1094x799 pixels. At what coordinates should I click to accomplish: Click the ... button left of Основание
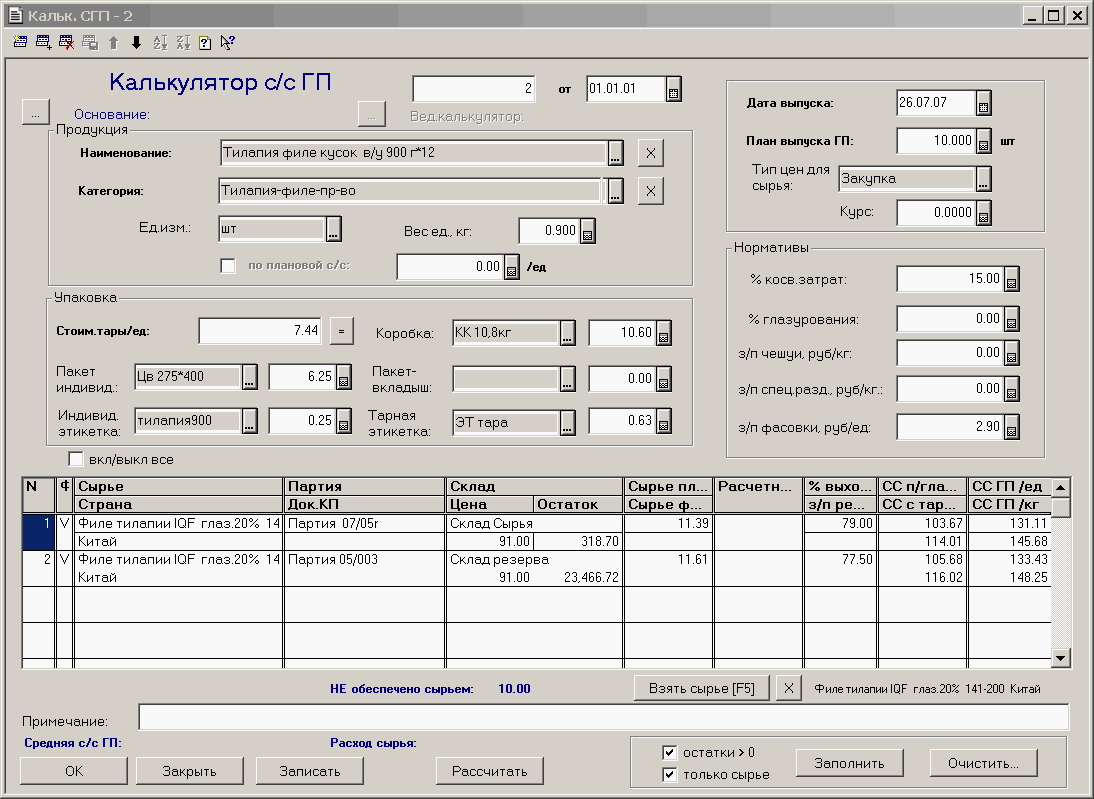(x=36, y=112)
